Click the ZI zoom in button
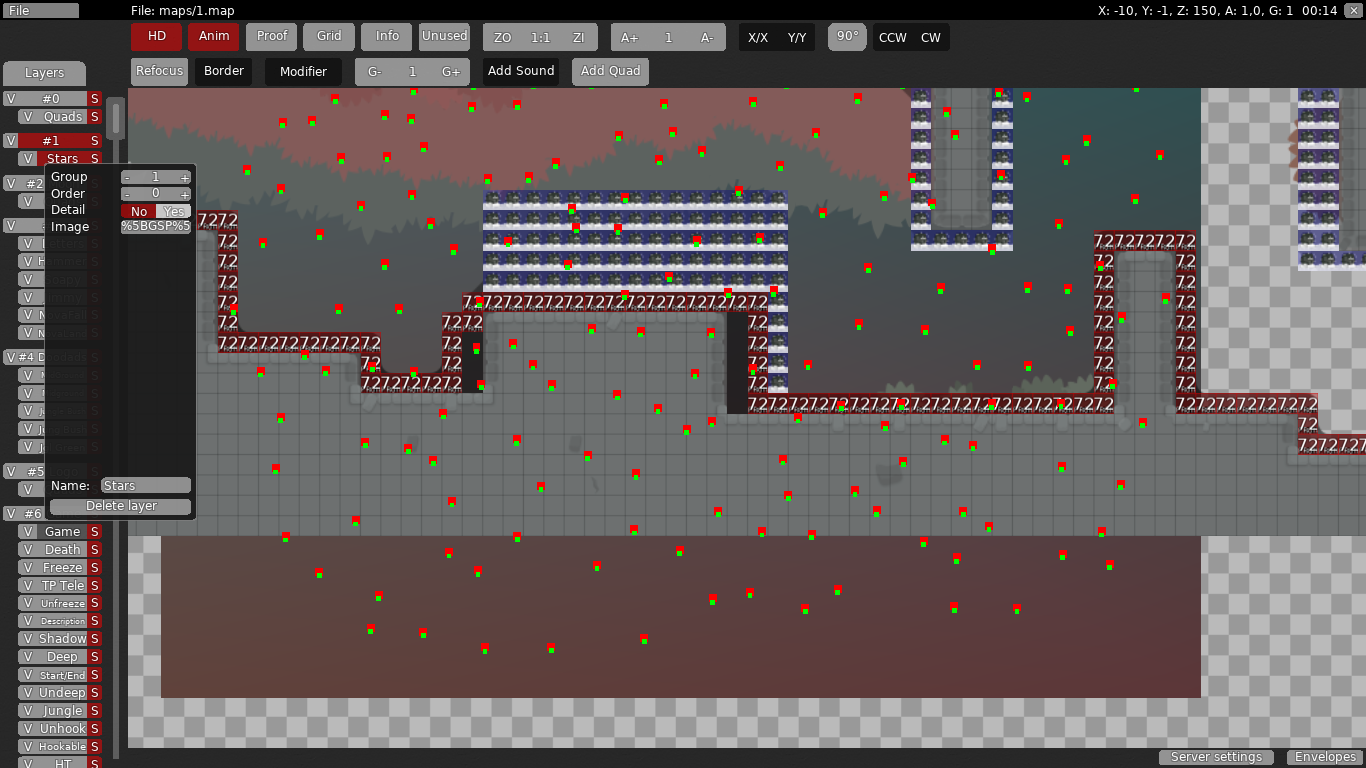The width and height of the screenshot is (1366, 768). 578,37
